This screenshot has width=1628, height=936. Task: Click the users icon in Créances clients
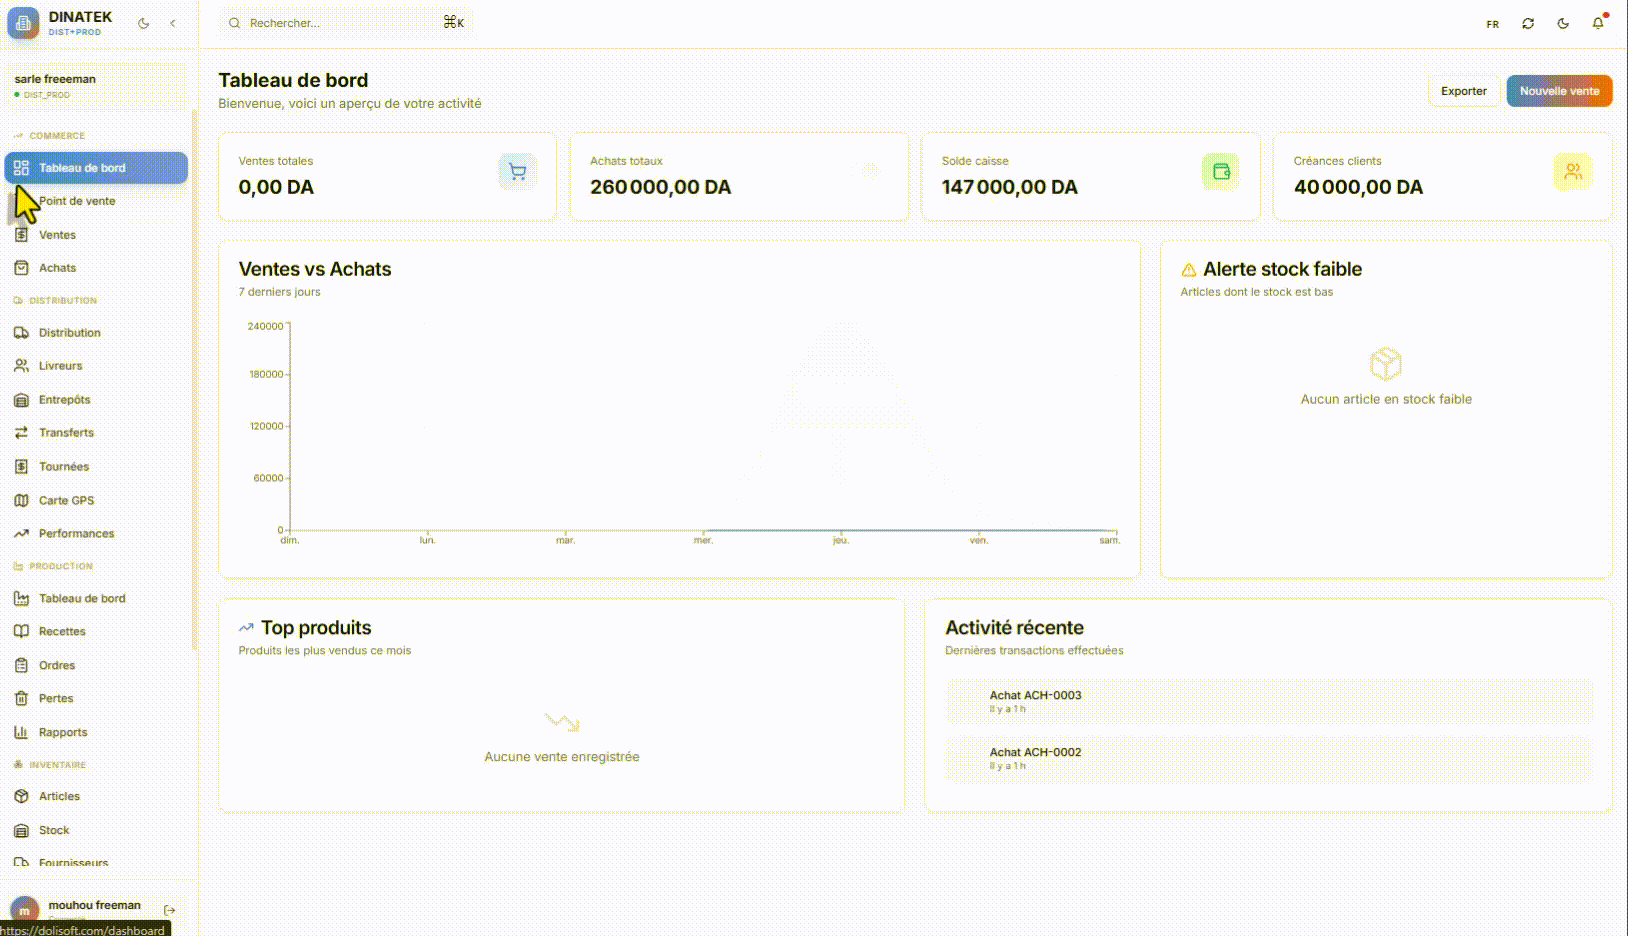pos(1572,172)
